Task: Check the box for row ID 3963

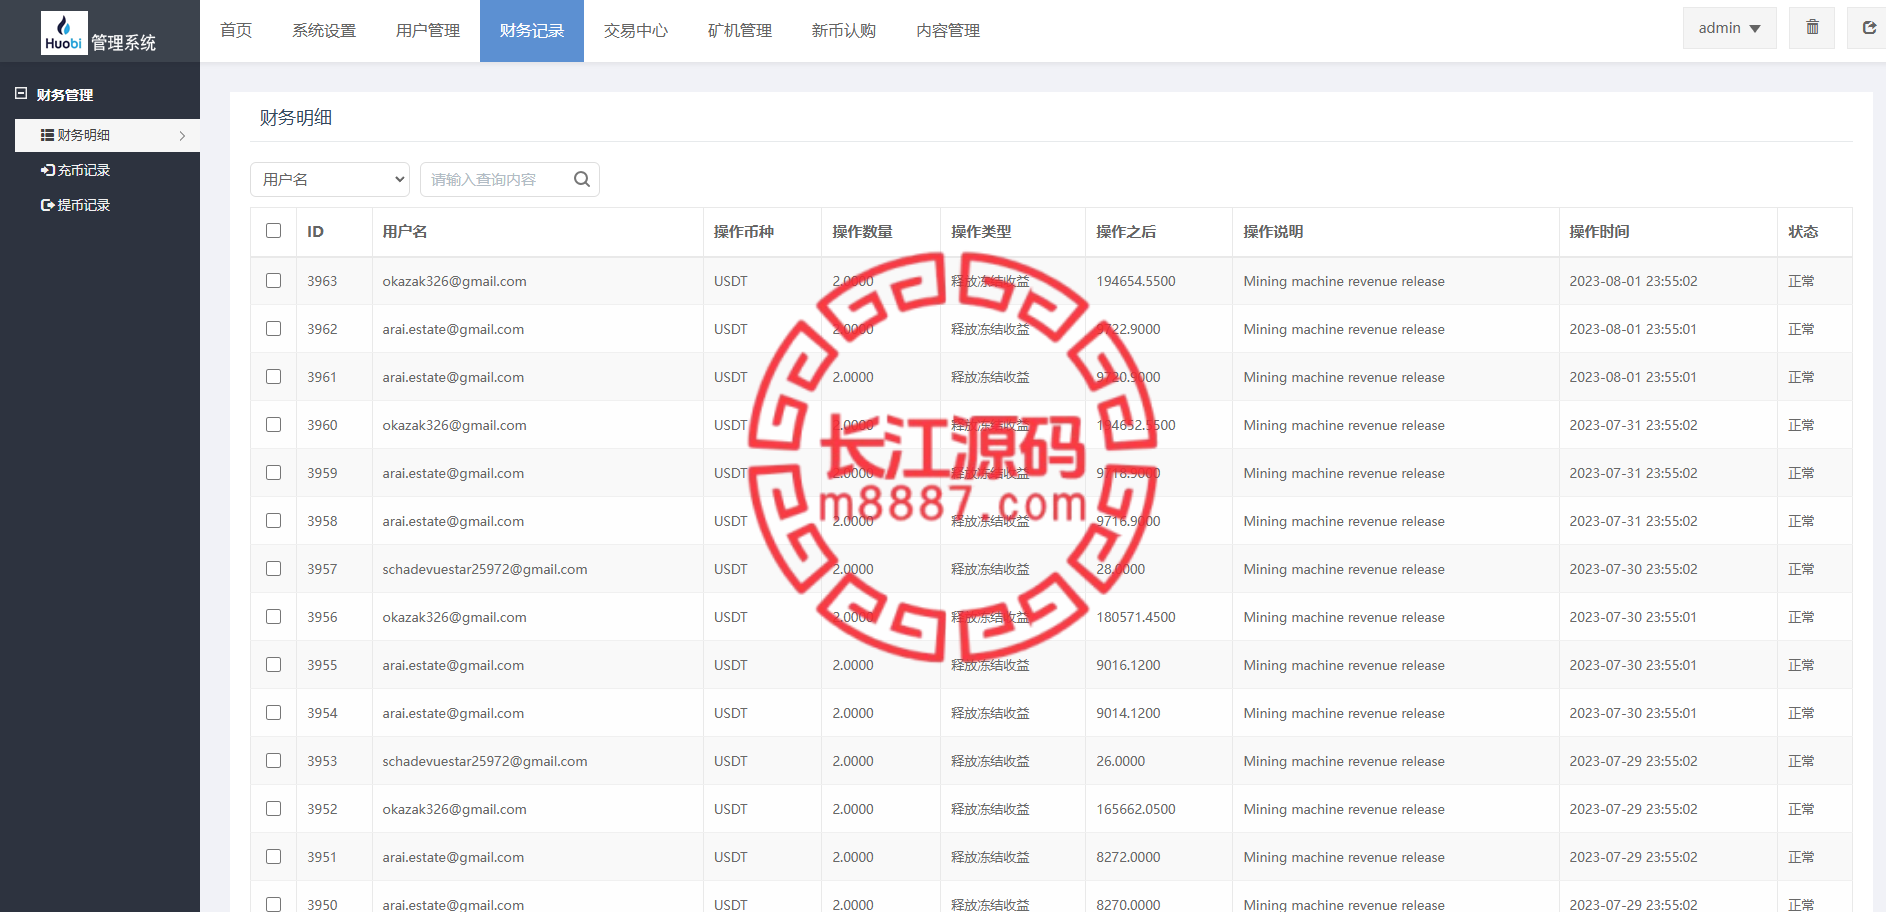Action: [273, 281]
